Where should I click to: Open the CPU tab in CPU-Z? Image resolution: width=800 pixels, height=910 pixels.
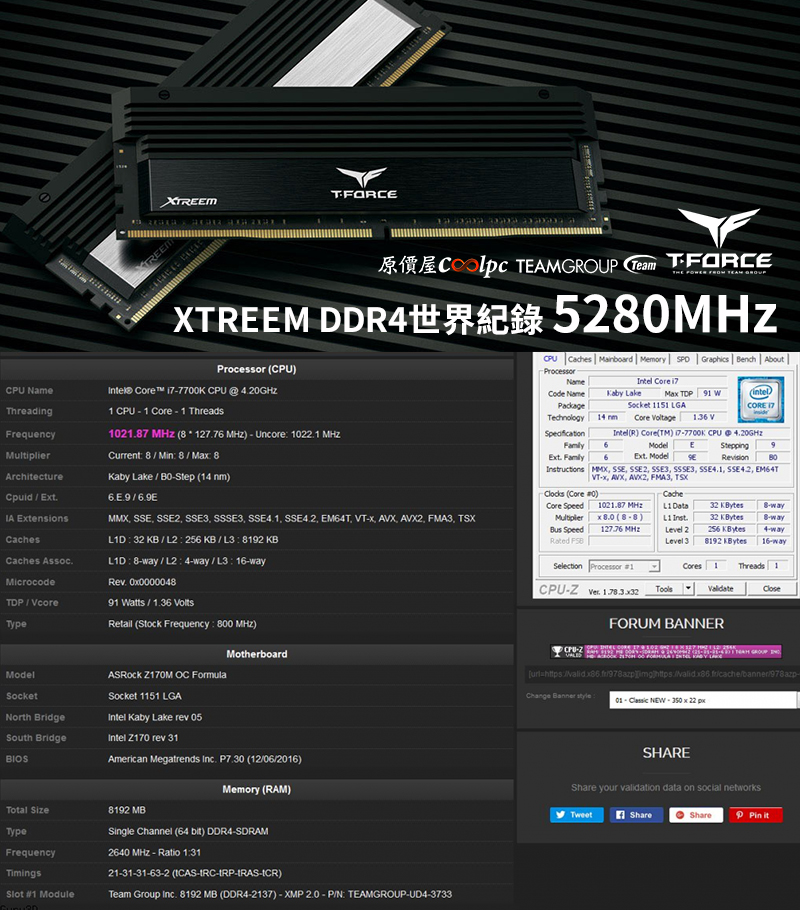tap(550, 359)
